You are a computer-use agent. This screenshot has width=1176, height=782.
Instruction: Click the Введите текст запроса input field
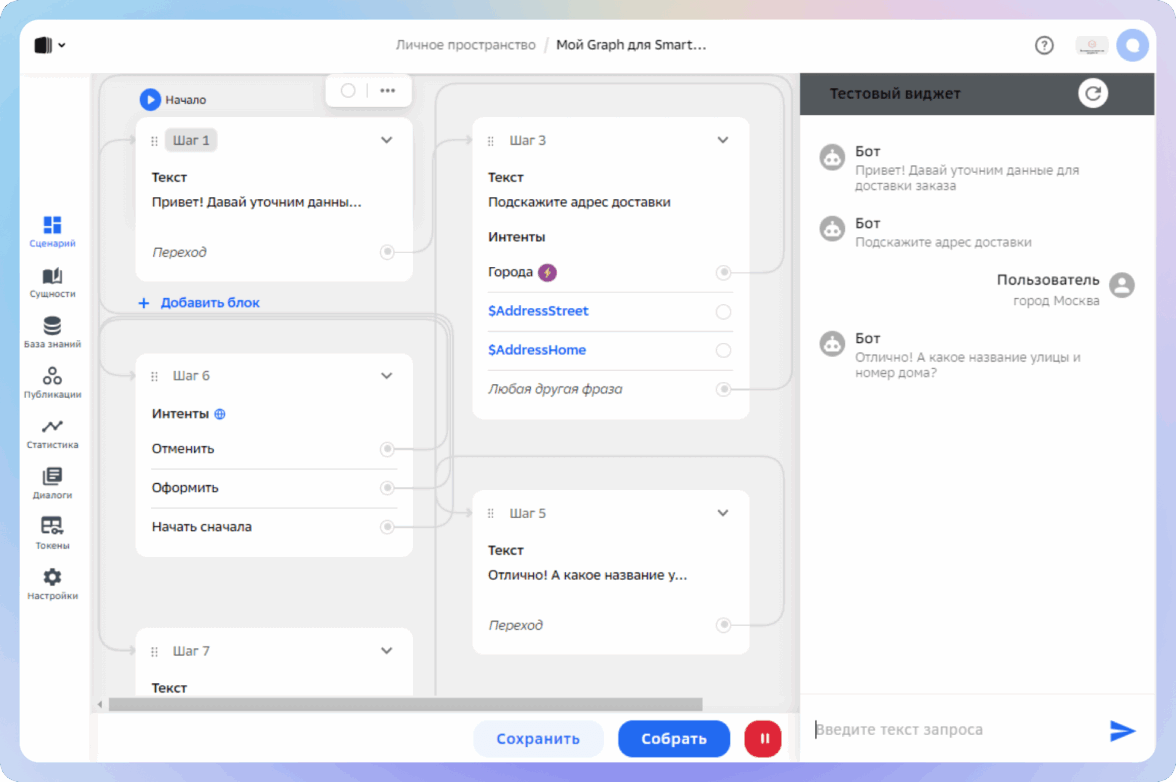coord(955,730)
